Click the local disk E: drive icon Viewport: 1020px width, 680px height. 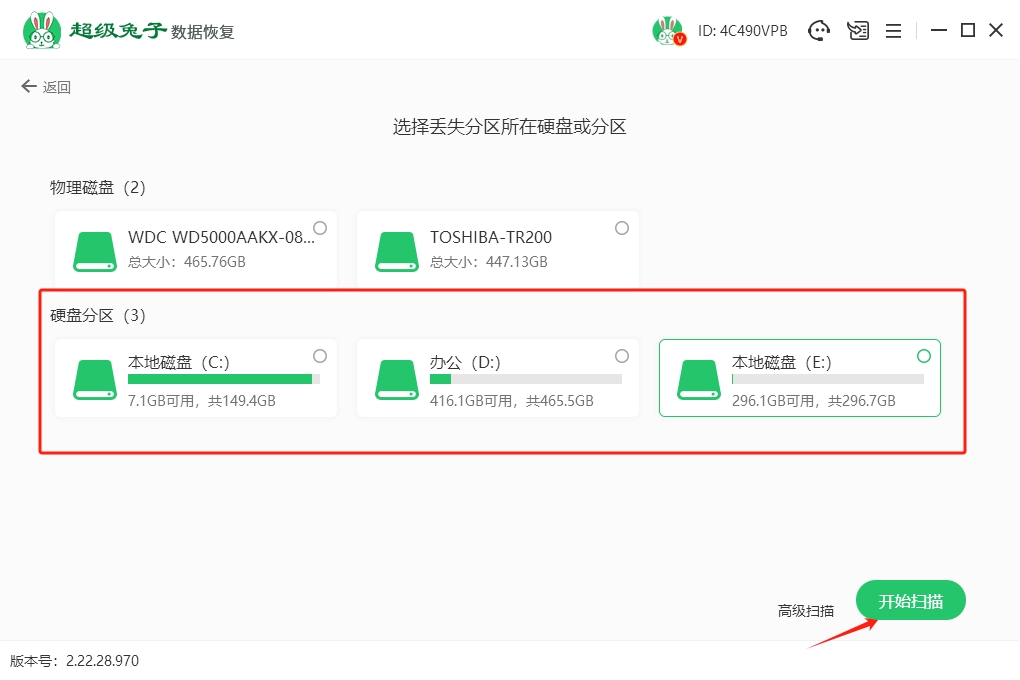click(699, 378)
